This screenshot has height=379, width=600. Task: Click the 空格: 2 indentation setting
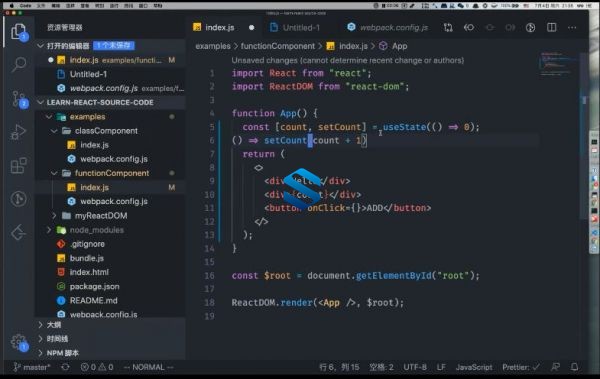381,367
